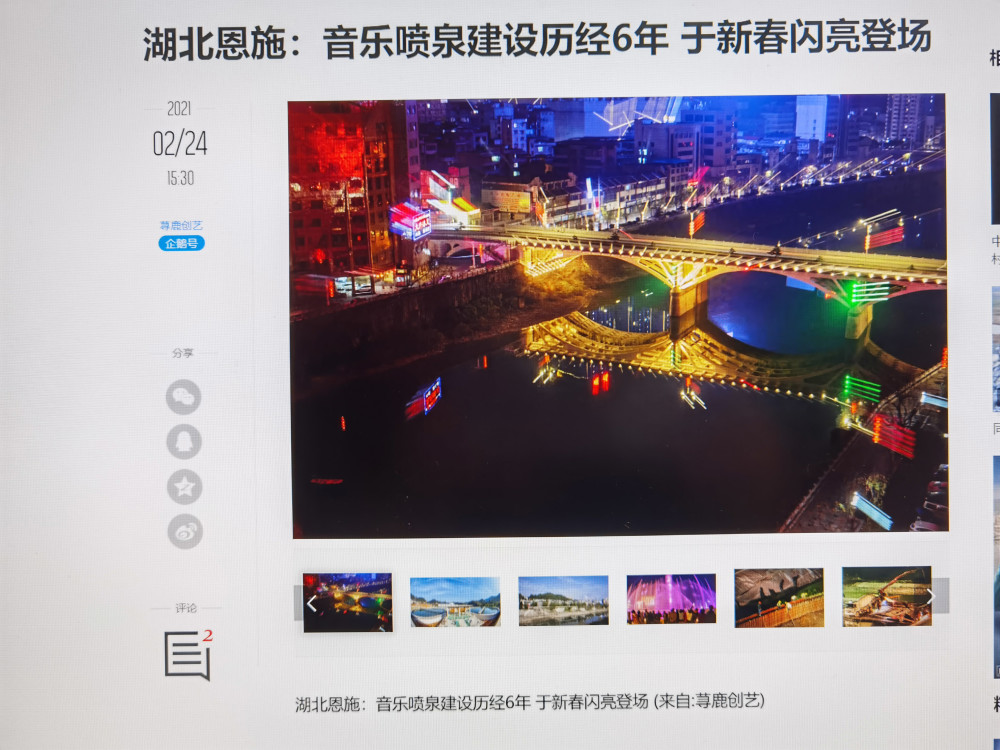The image size is (1000, 750).
Task: Click the photo caption text below gallery
Action: (x=529, y=702)
